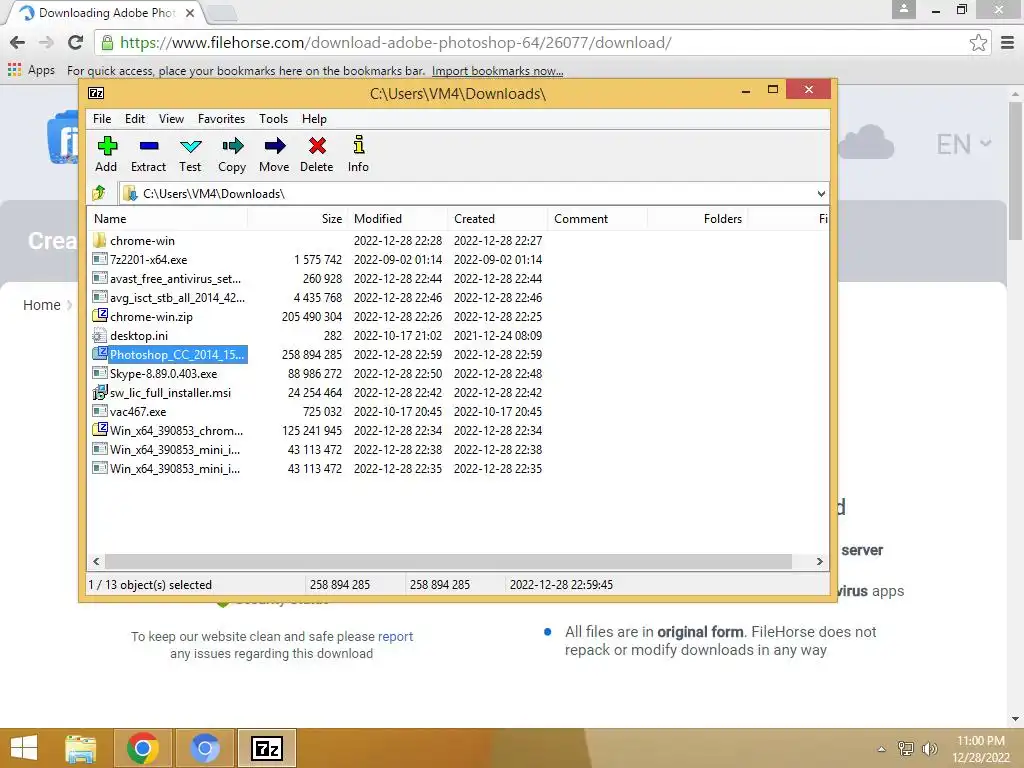Select the Skype-8.89.0.403.exe file

pyautogui.click(x=163, y=374)
